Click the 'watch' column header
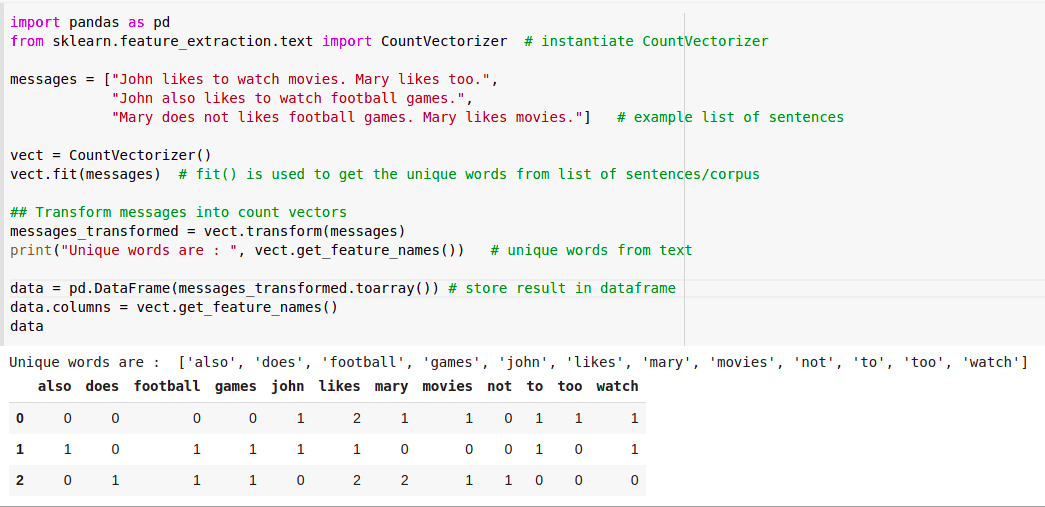This screenshot has height=507, width=1045. 617,386
